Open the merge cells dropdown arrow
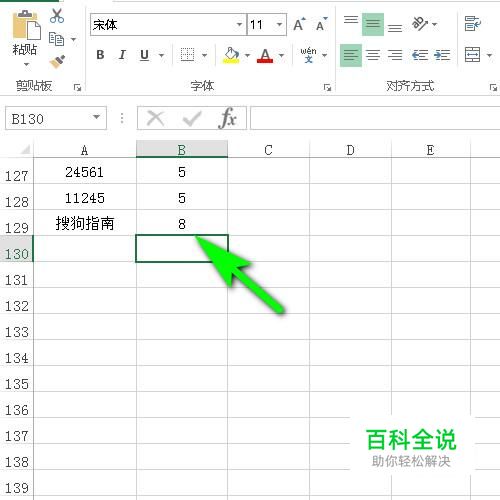500x500 pixels. click(x=489, y=55)
